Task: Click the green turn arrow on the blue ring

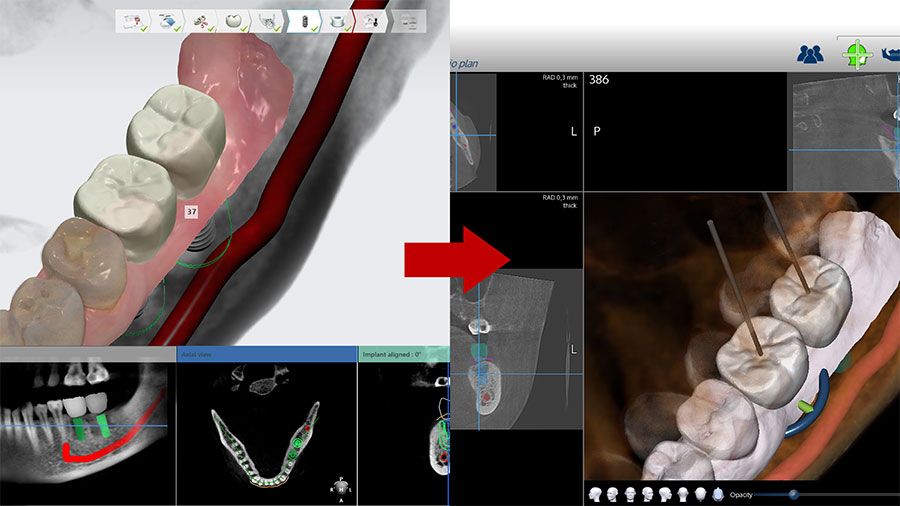Action: 806,407
